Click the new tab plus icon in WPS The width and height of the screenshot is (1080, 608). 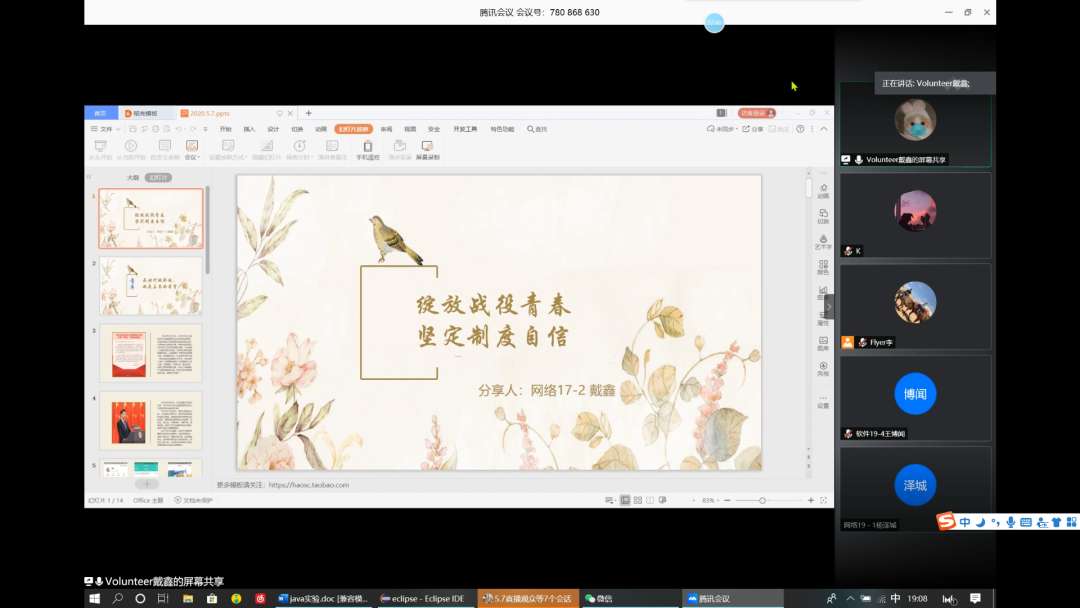coord(309,113)
